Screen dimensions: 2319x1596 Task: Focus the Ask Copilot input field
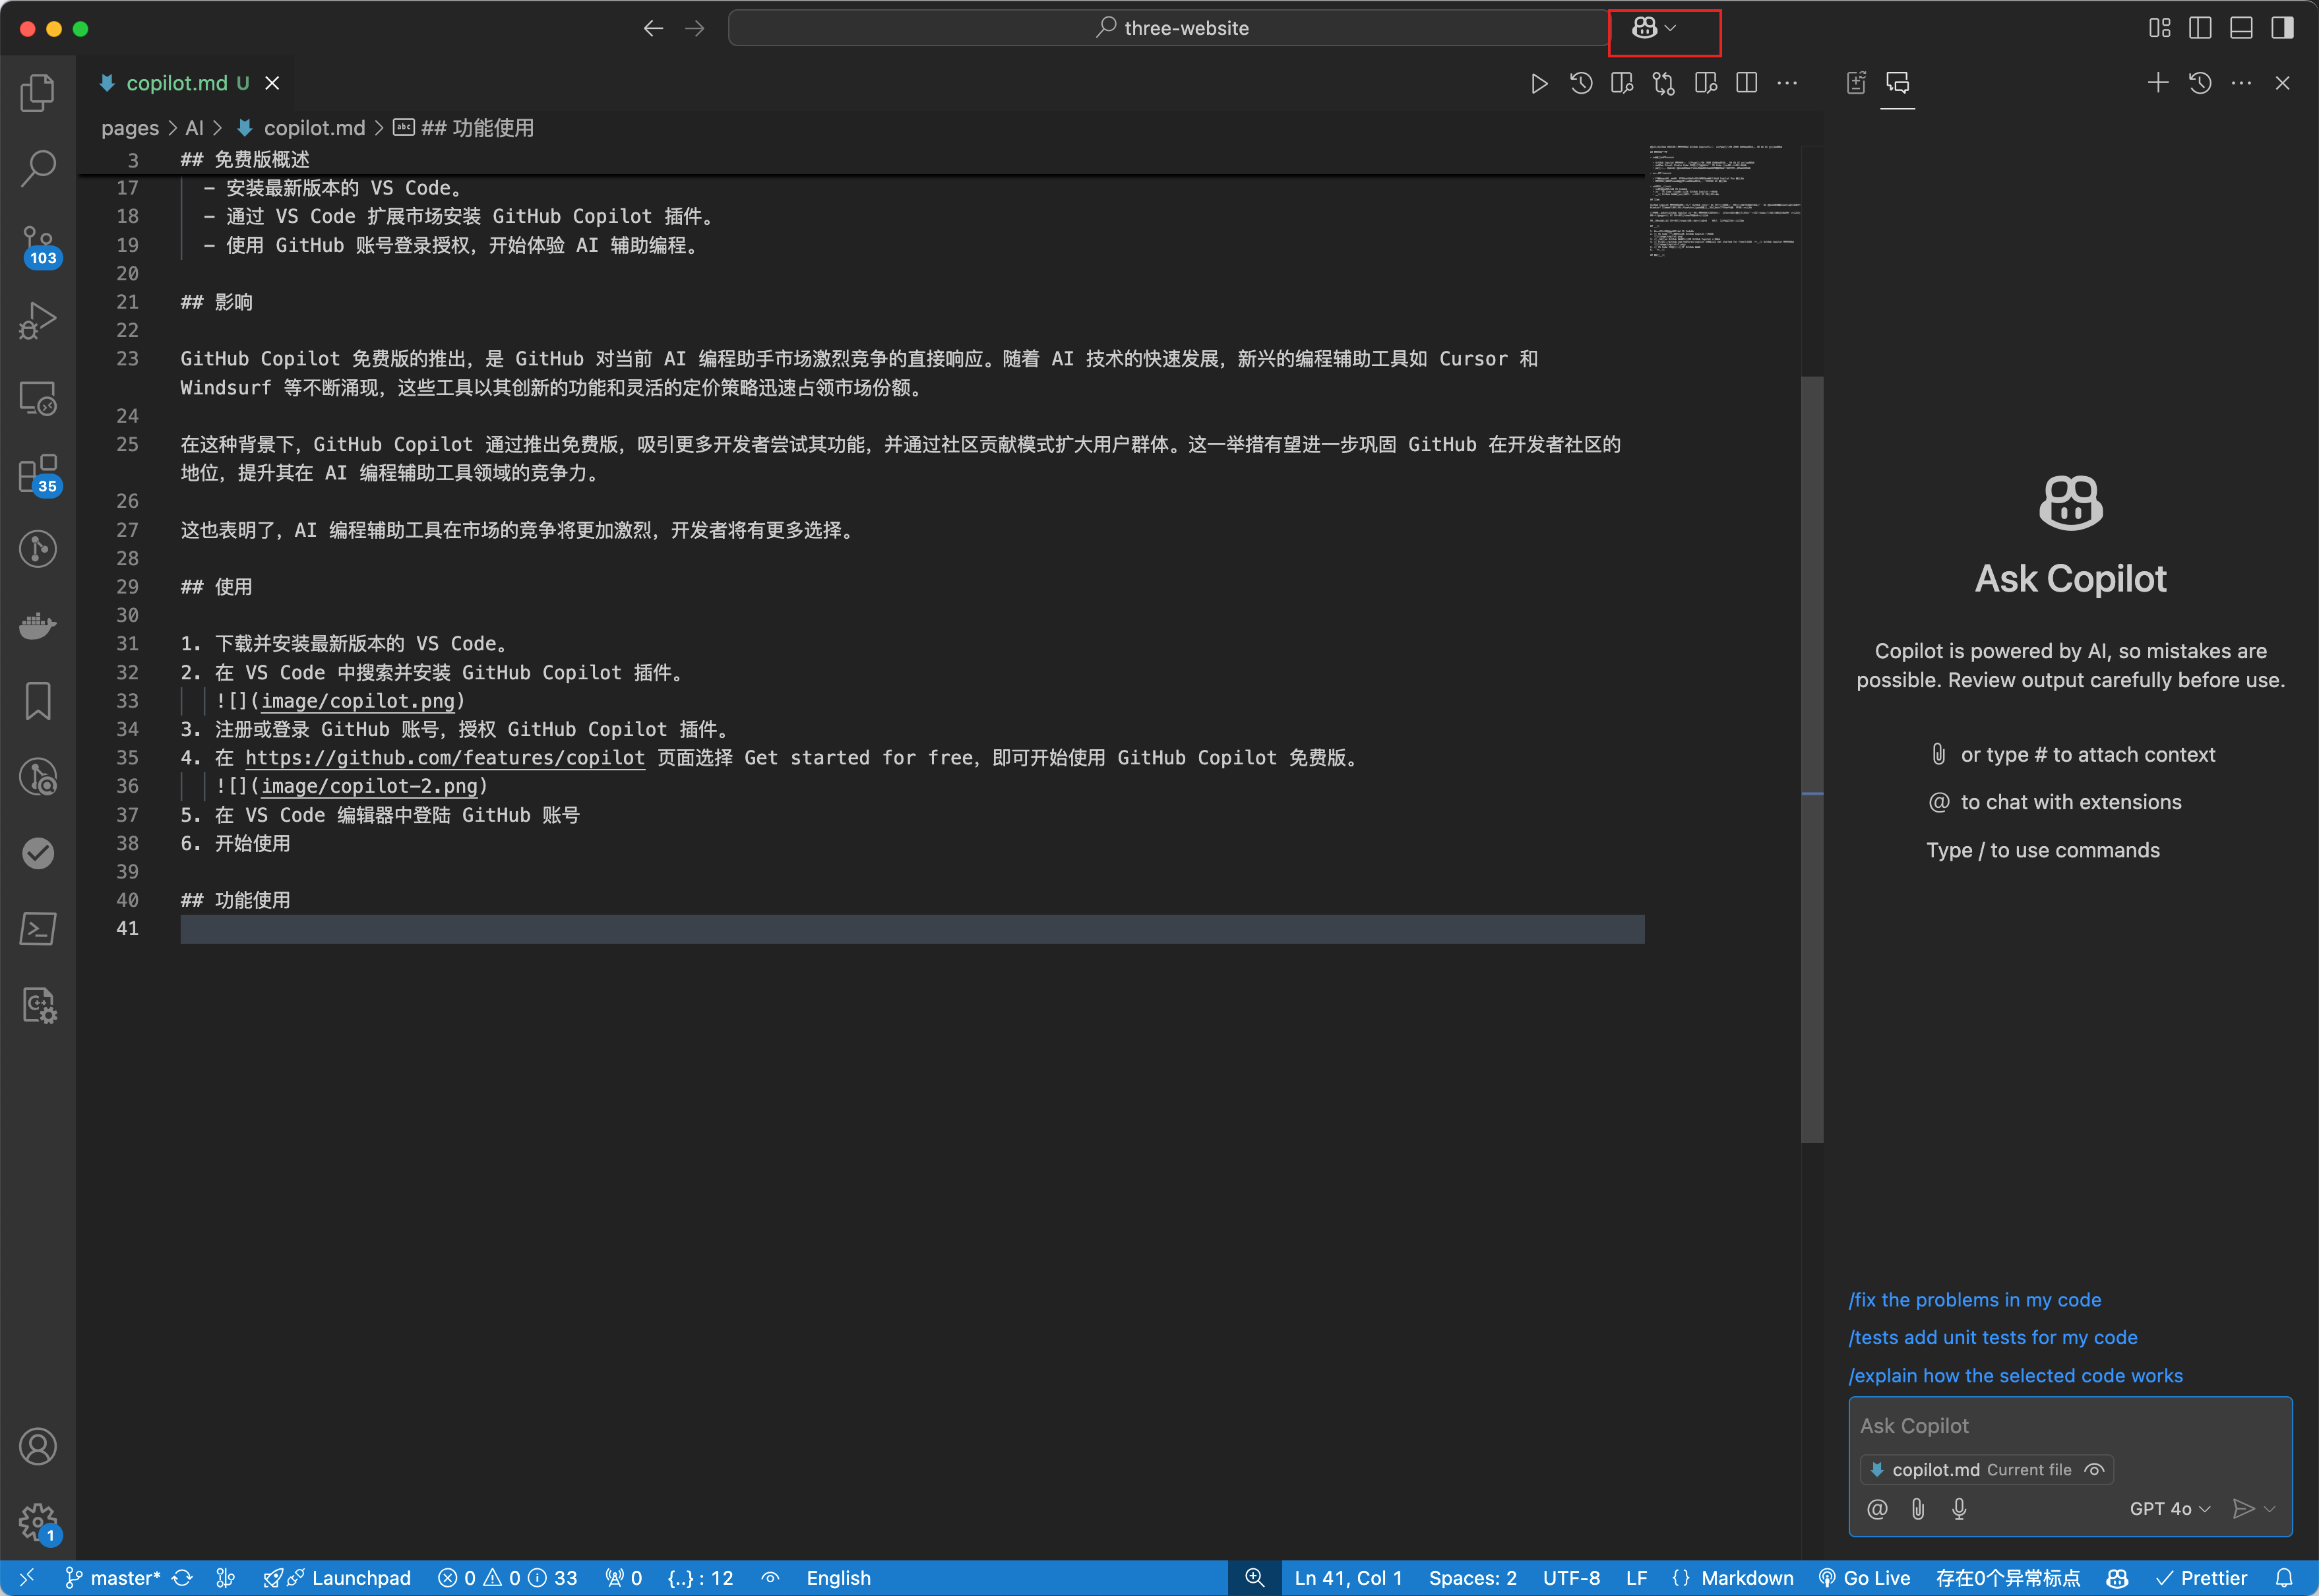tap(2069, 1426)
